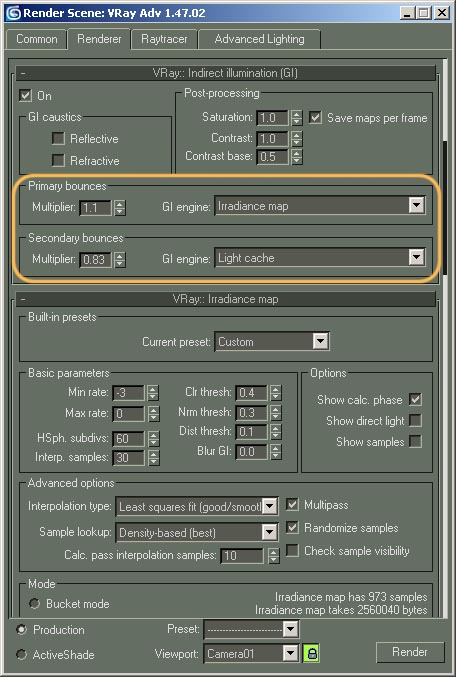Toggle Save maps per frame
This screenshot has height=677, width=456.
[x=315, y=118]
